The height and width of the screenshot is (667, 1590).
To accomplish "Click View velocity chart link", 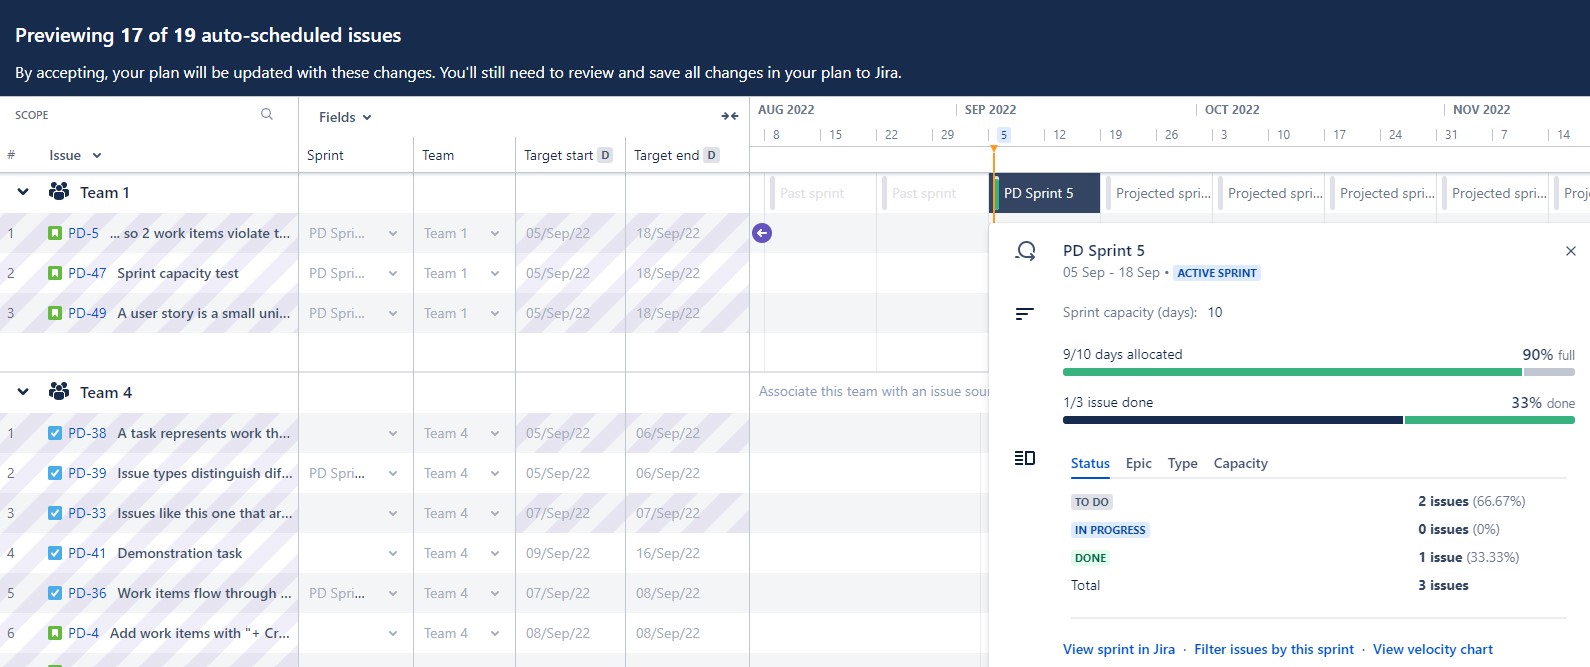I will point(1433,649).
